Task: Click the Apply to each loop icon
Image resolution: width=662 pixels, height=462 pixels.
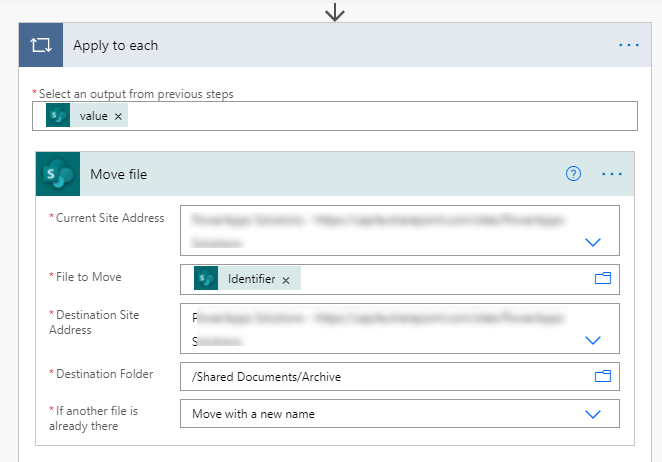Action: tap(41, 45)
